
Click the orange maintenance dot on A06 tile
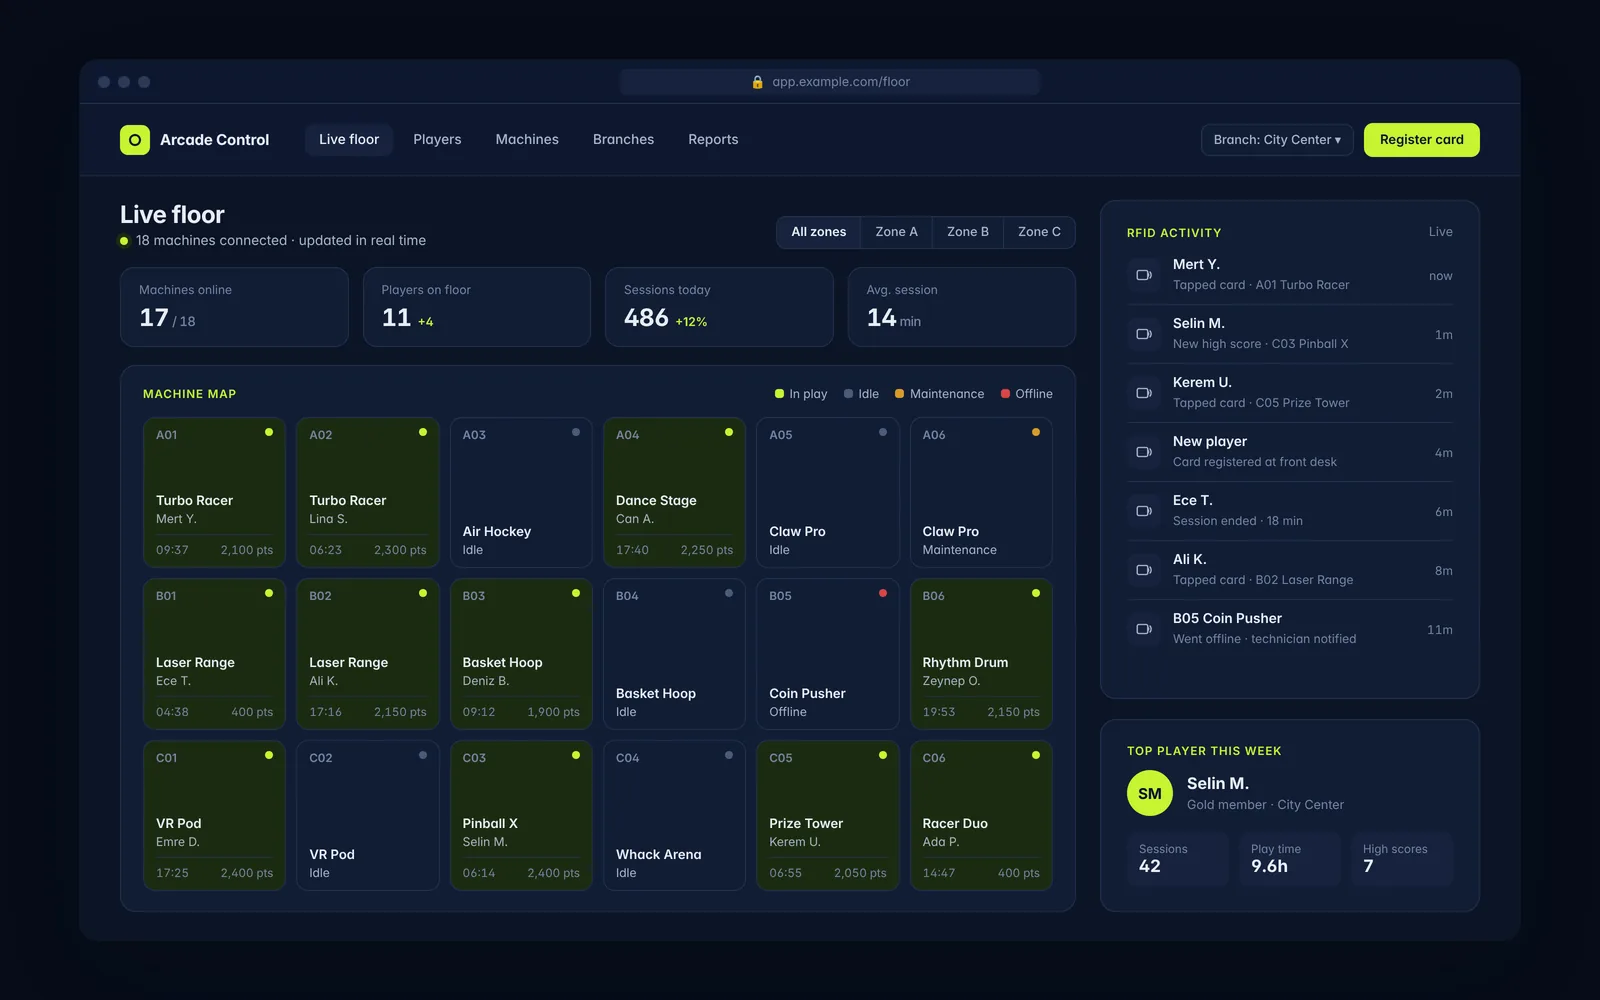(1036, 433)
